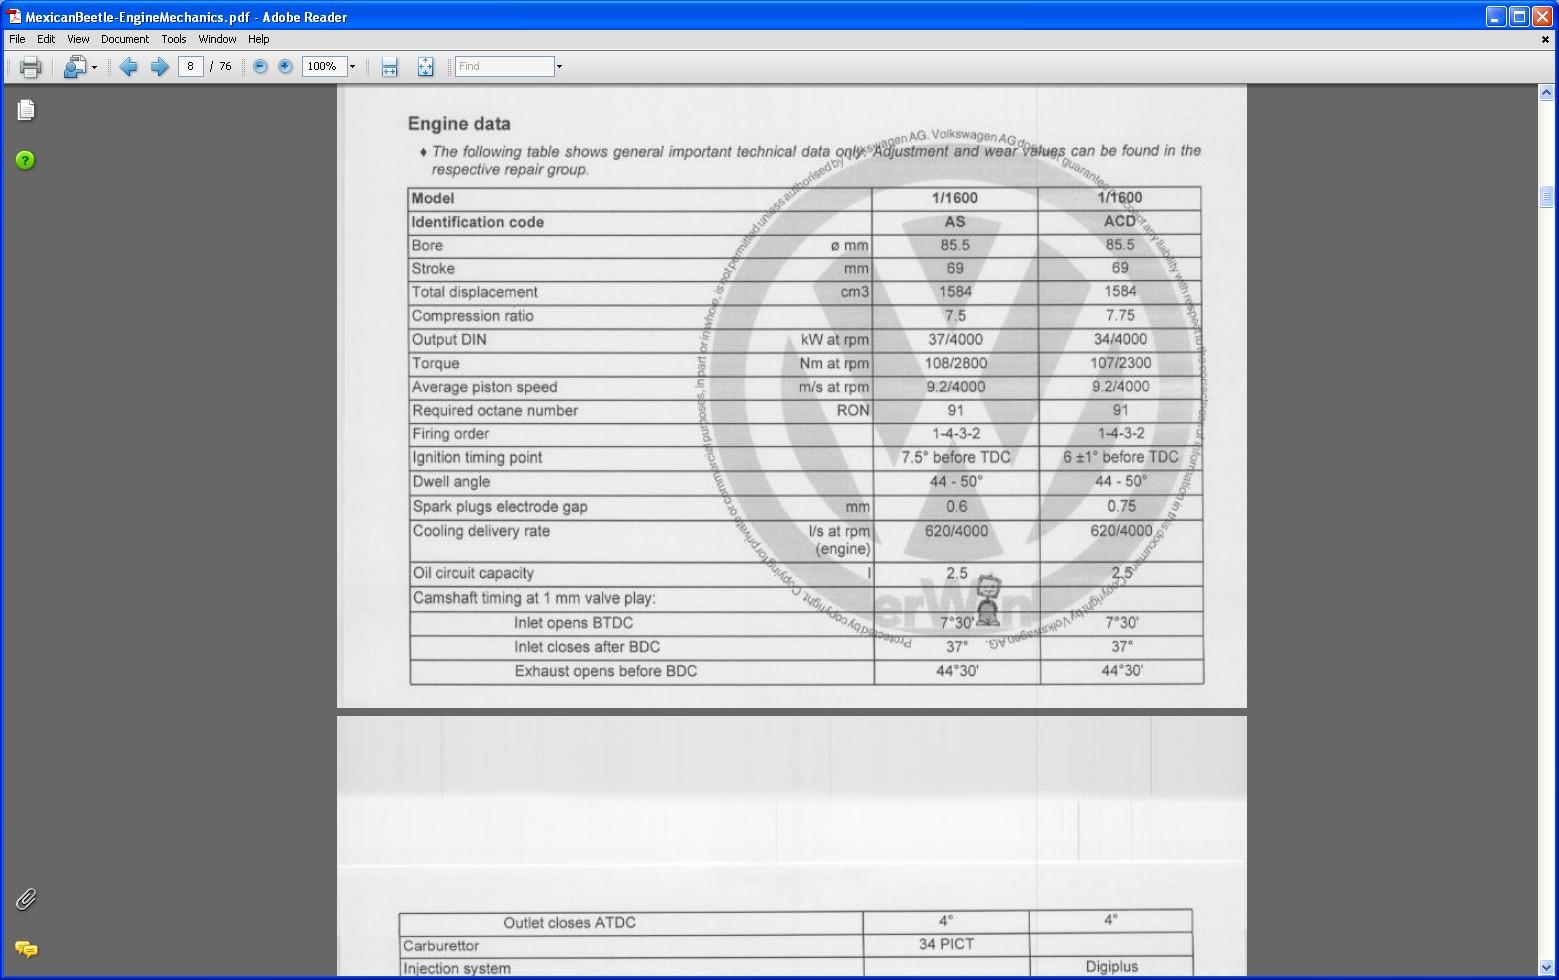The width and height of the screenshot is (1559, 980).
Task: Click the 'Identification code' row label
Action: tap(477, 222)
